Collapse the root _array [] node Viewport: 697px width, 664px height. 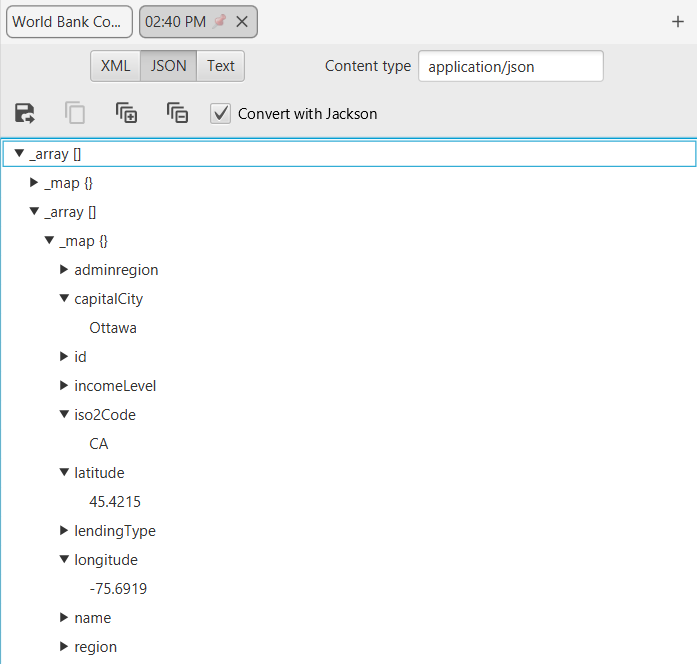19,154
